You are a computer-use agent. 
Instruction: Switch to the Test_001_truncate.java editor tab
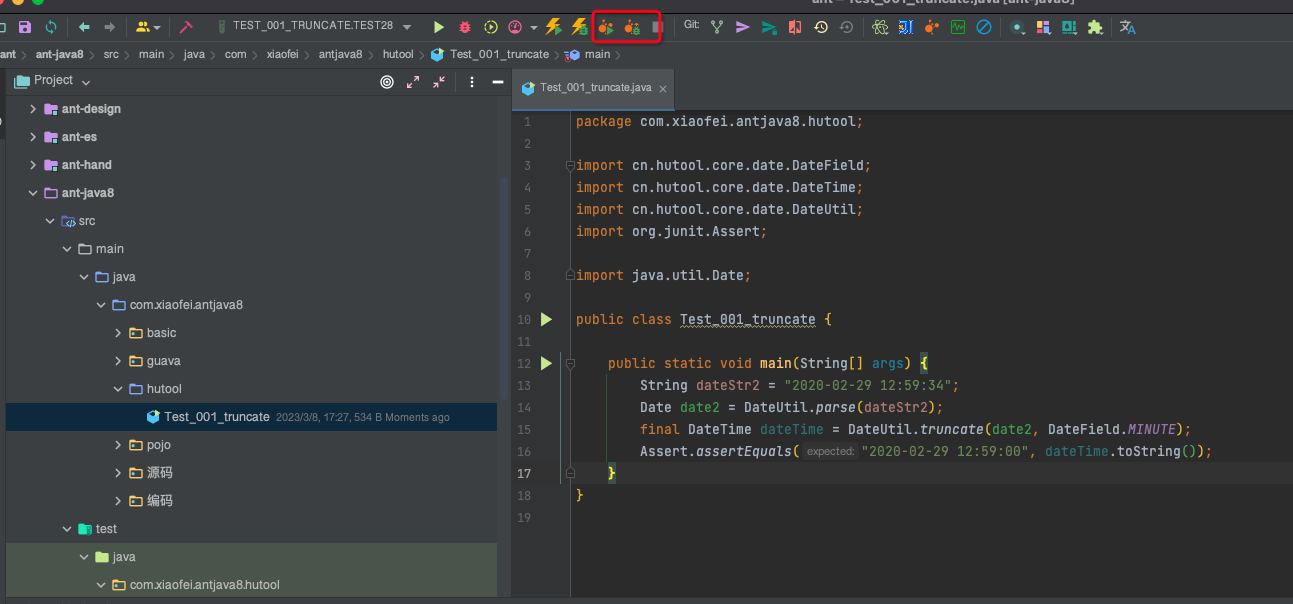(594, 88)
